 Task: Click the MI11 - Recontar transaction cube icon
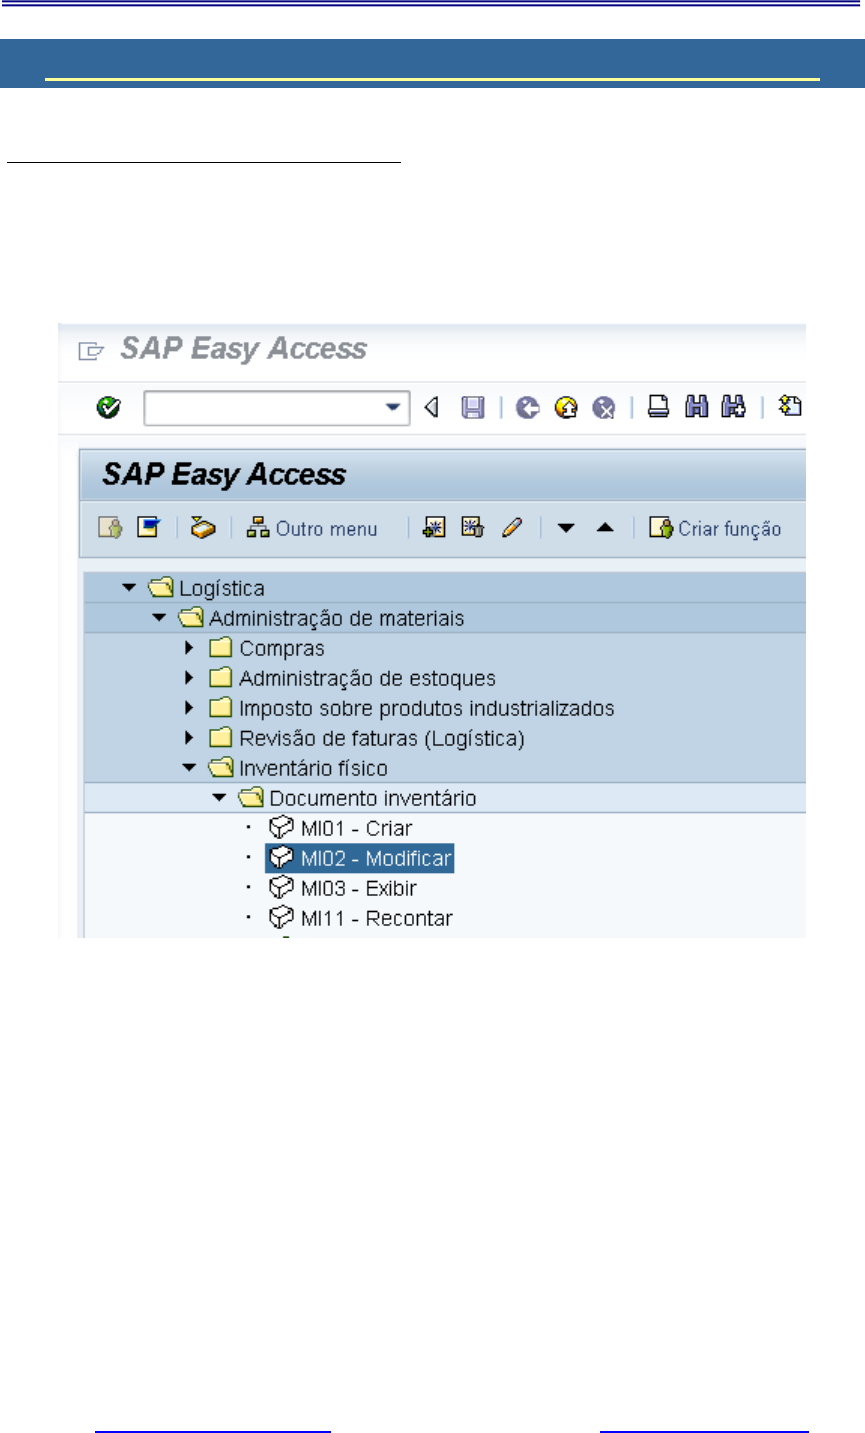[281, 918]
